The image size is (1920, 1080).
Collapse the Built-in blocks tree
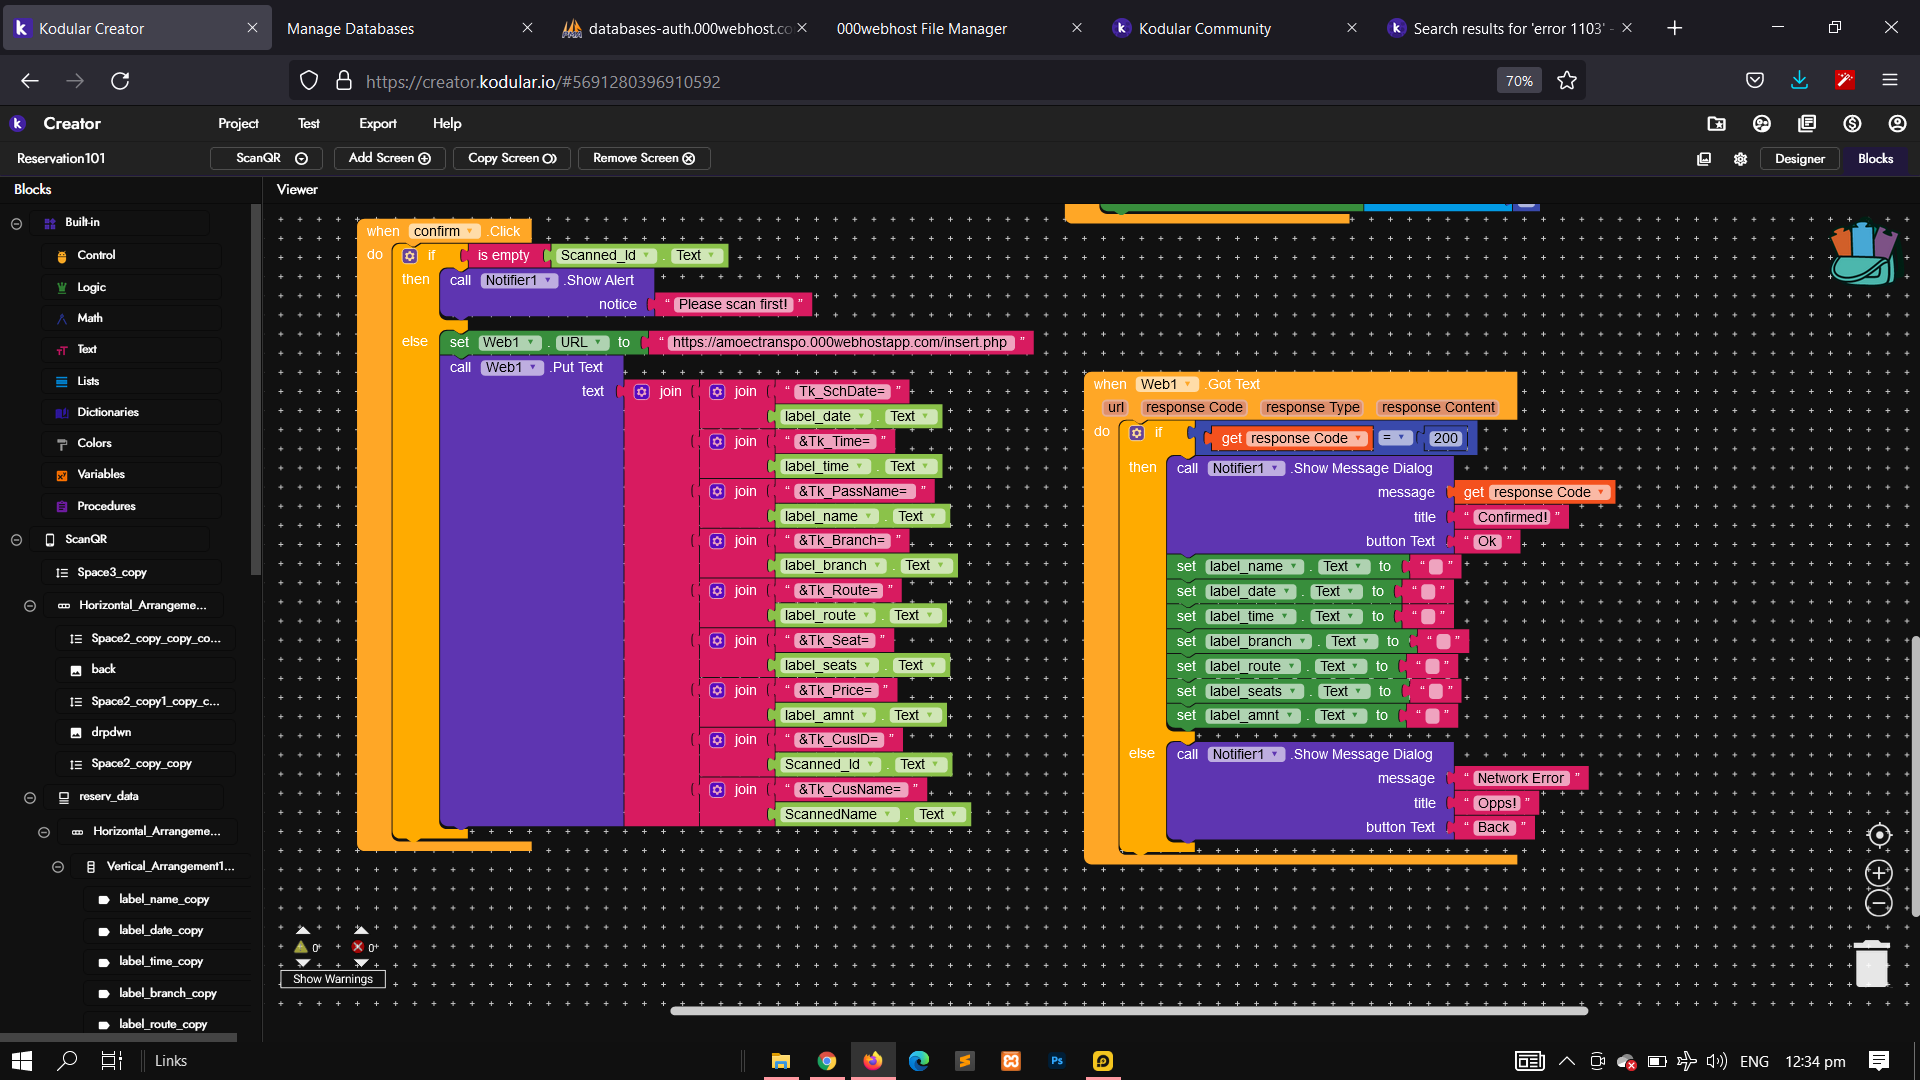[16, 223]
